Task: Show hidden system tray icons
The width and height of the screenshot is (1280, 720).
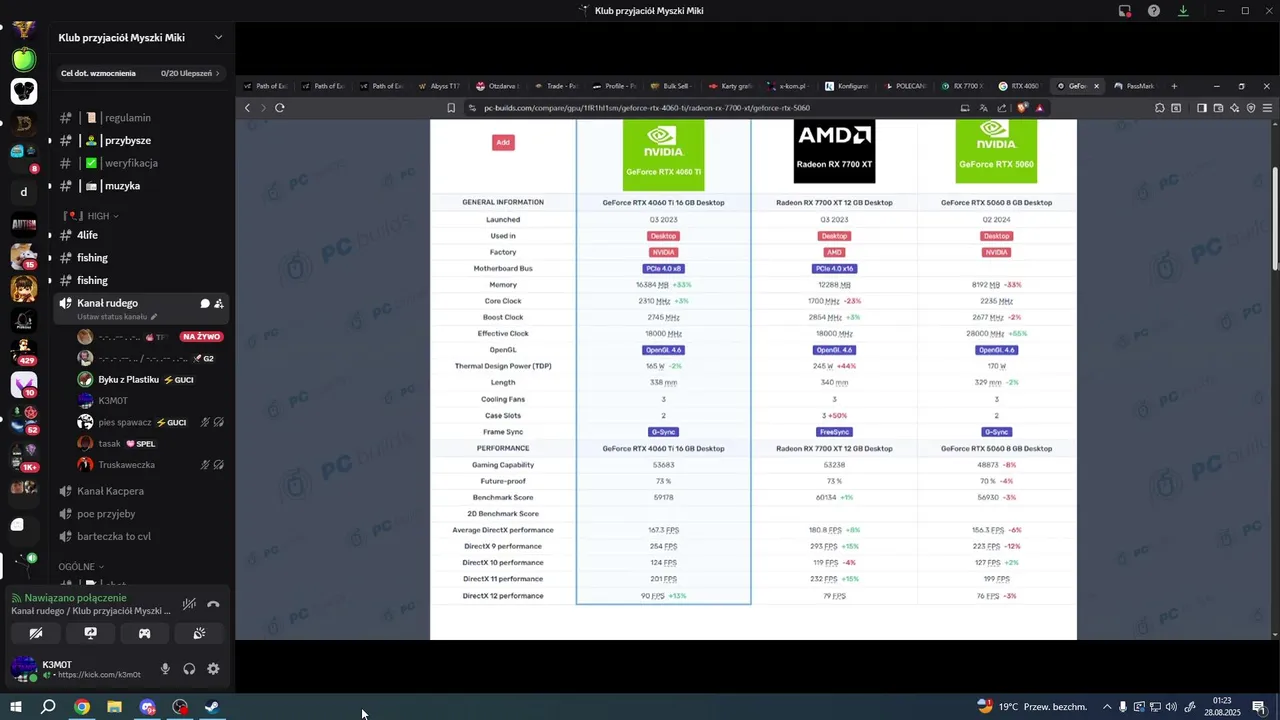Action: coord(1107,707)
